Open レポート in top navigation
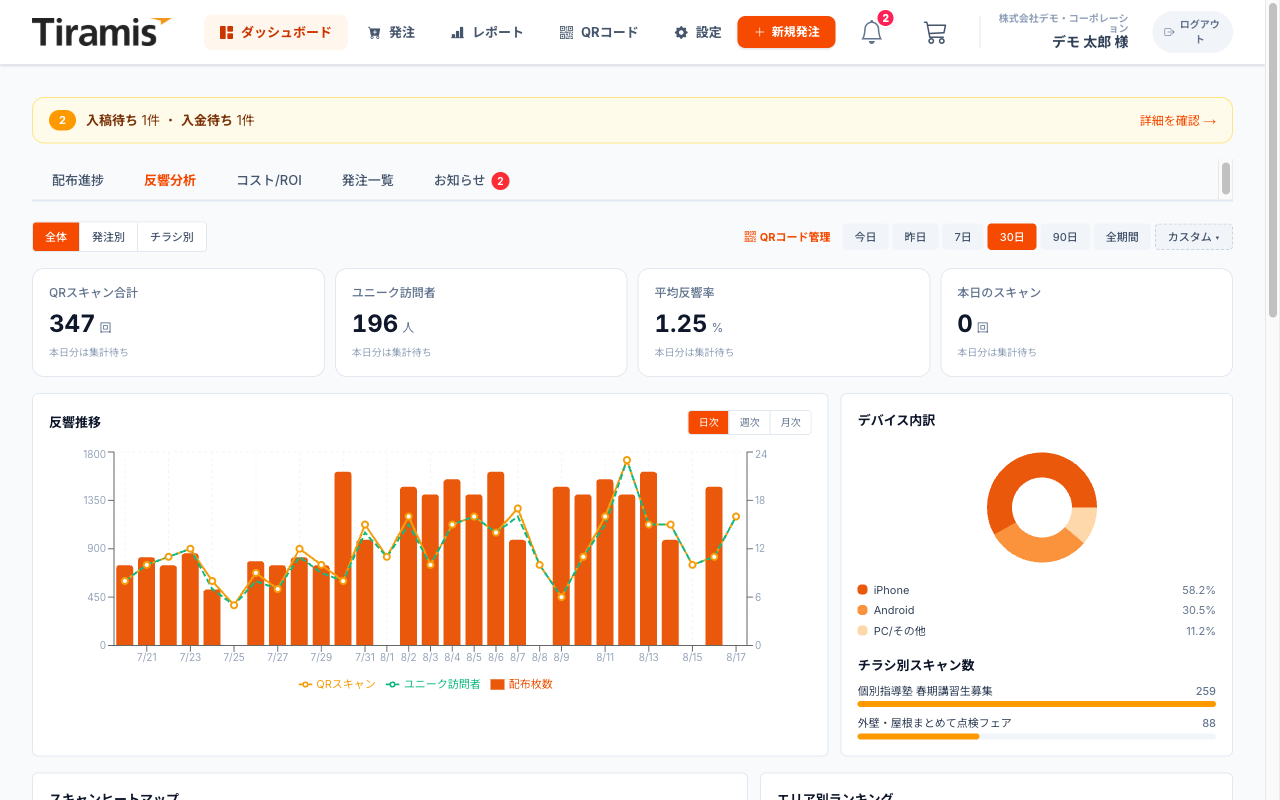Screen dimensions: 1280x800 coord(487,32)
